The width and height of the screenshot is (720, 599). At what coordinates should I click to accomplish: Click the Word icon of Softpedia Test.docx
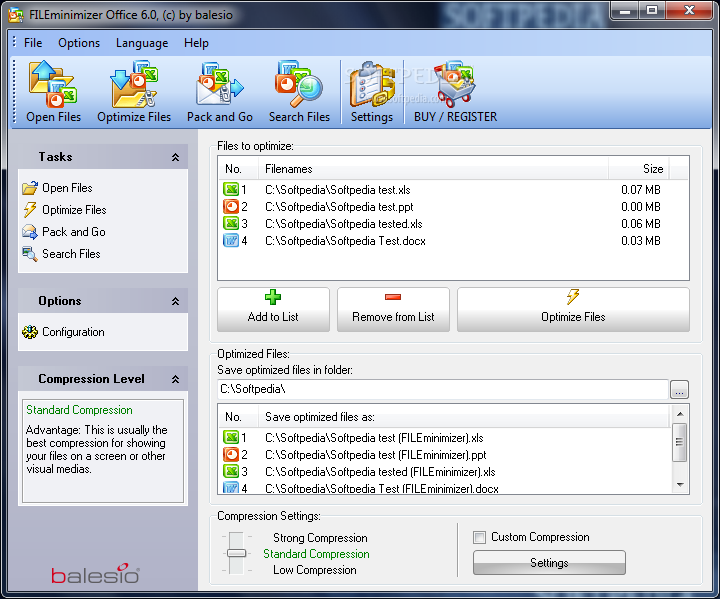click(231, 240)
